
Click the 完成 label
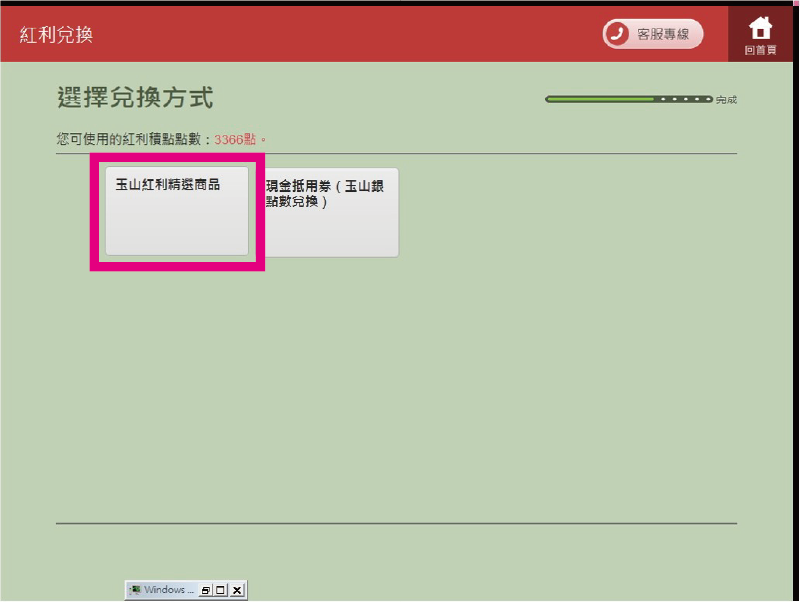click(x=726, y=99)
